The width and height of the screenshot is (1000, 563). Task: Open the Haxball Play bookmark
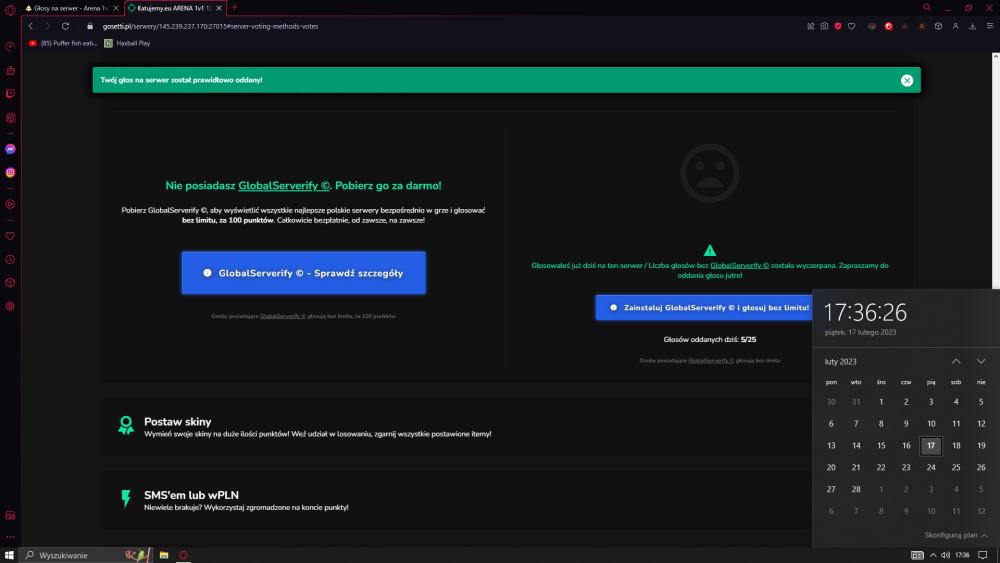pyautogui.click(x=128, y=43)
